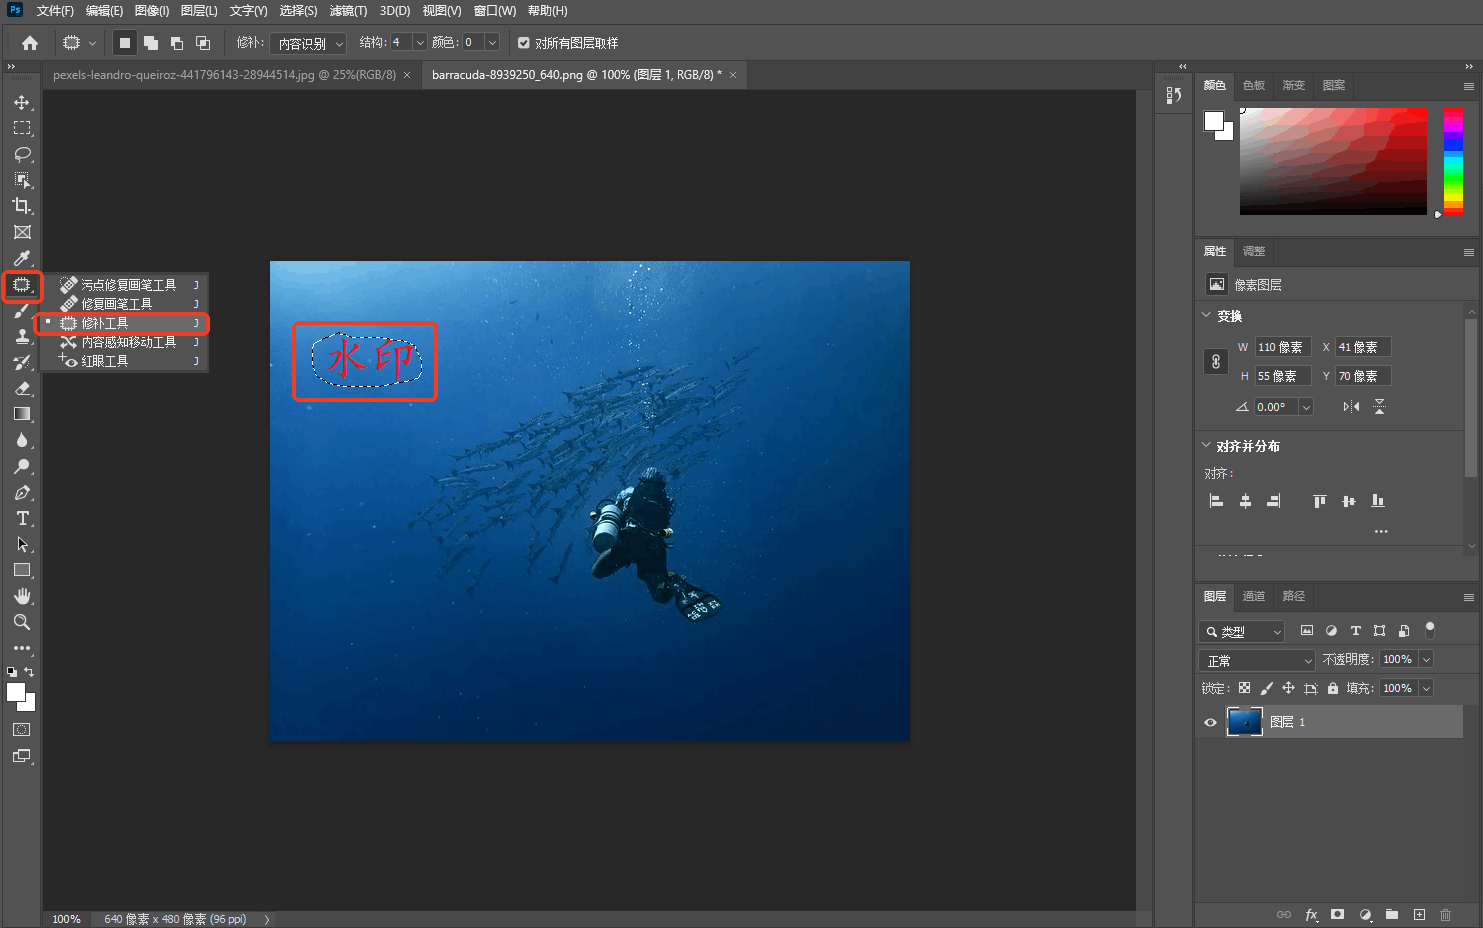1483x928 pixels.
Task: Click the more options ellipsis under alignment
Action: 1381,531
